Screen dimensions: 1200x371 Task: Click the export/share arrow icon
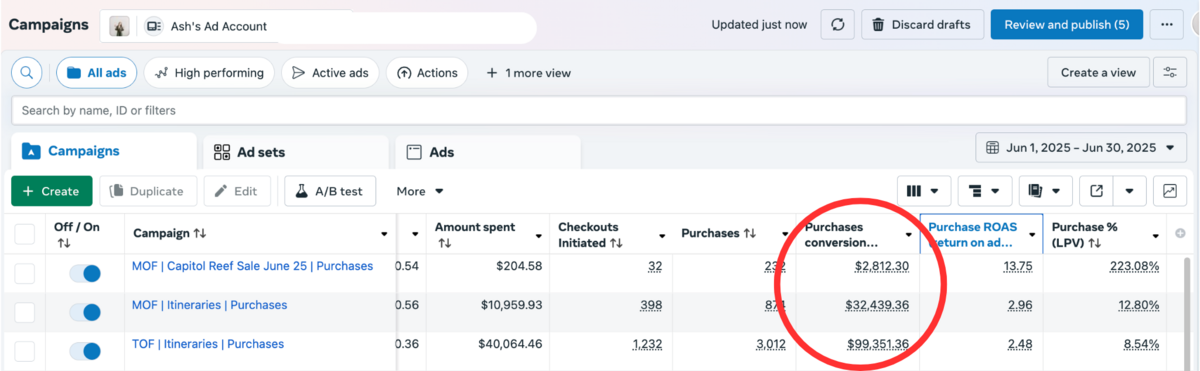(1096, 191)
